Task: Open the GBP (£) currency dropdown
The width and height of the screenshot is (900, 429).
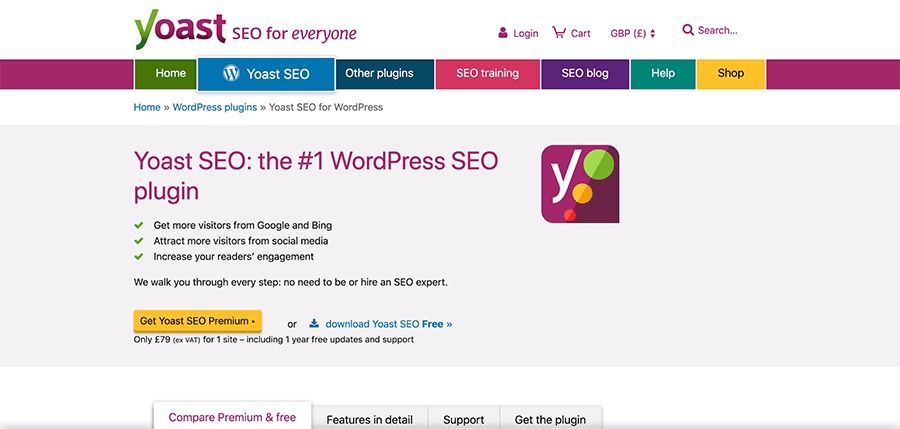Action: click(633, 33)
